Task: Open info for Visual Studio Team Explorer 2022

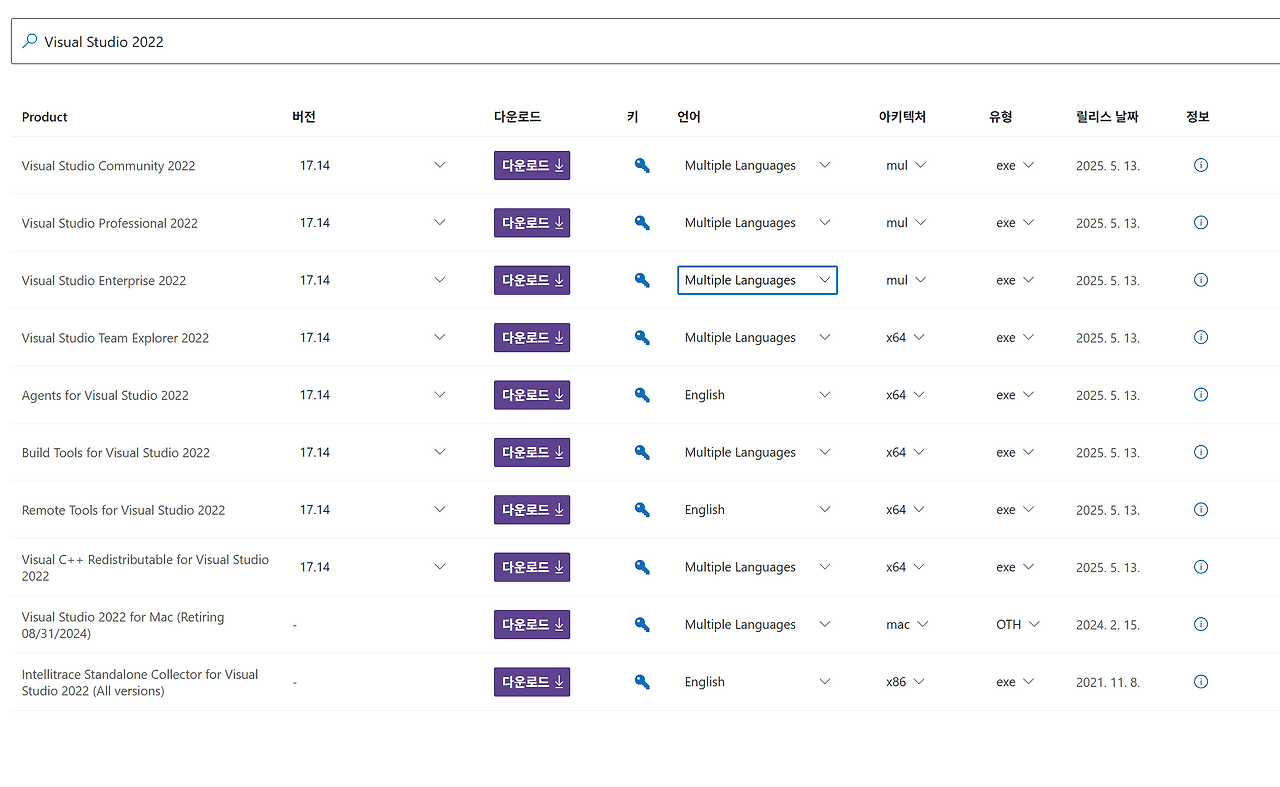Action: point(1201,337)
